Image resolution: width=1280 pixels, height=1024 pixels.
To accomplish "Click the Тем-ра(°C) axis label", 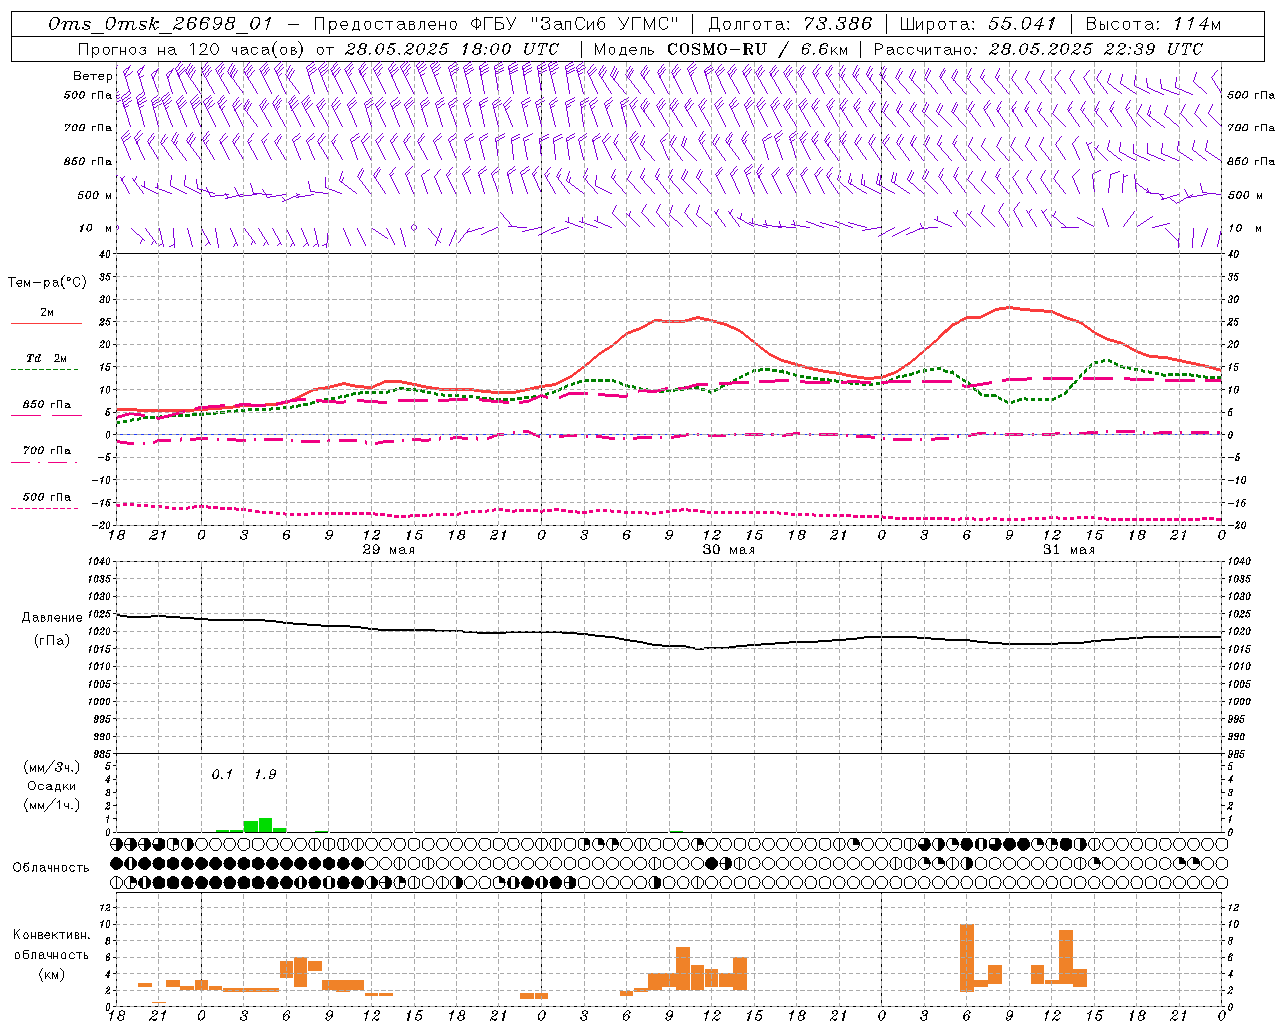I will tap(47, 283).
